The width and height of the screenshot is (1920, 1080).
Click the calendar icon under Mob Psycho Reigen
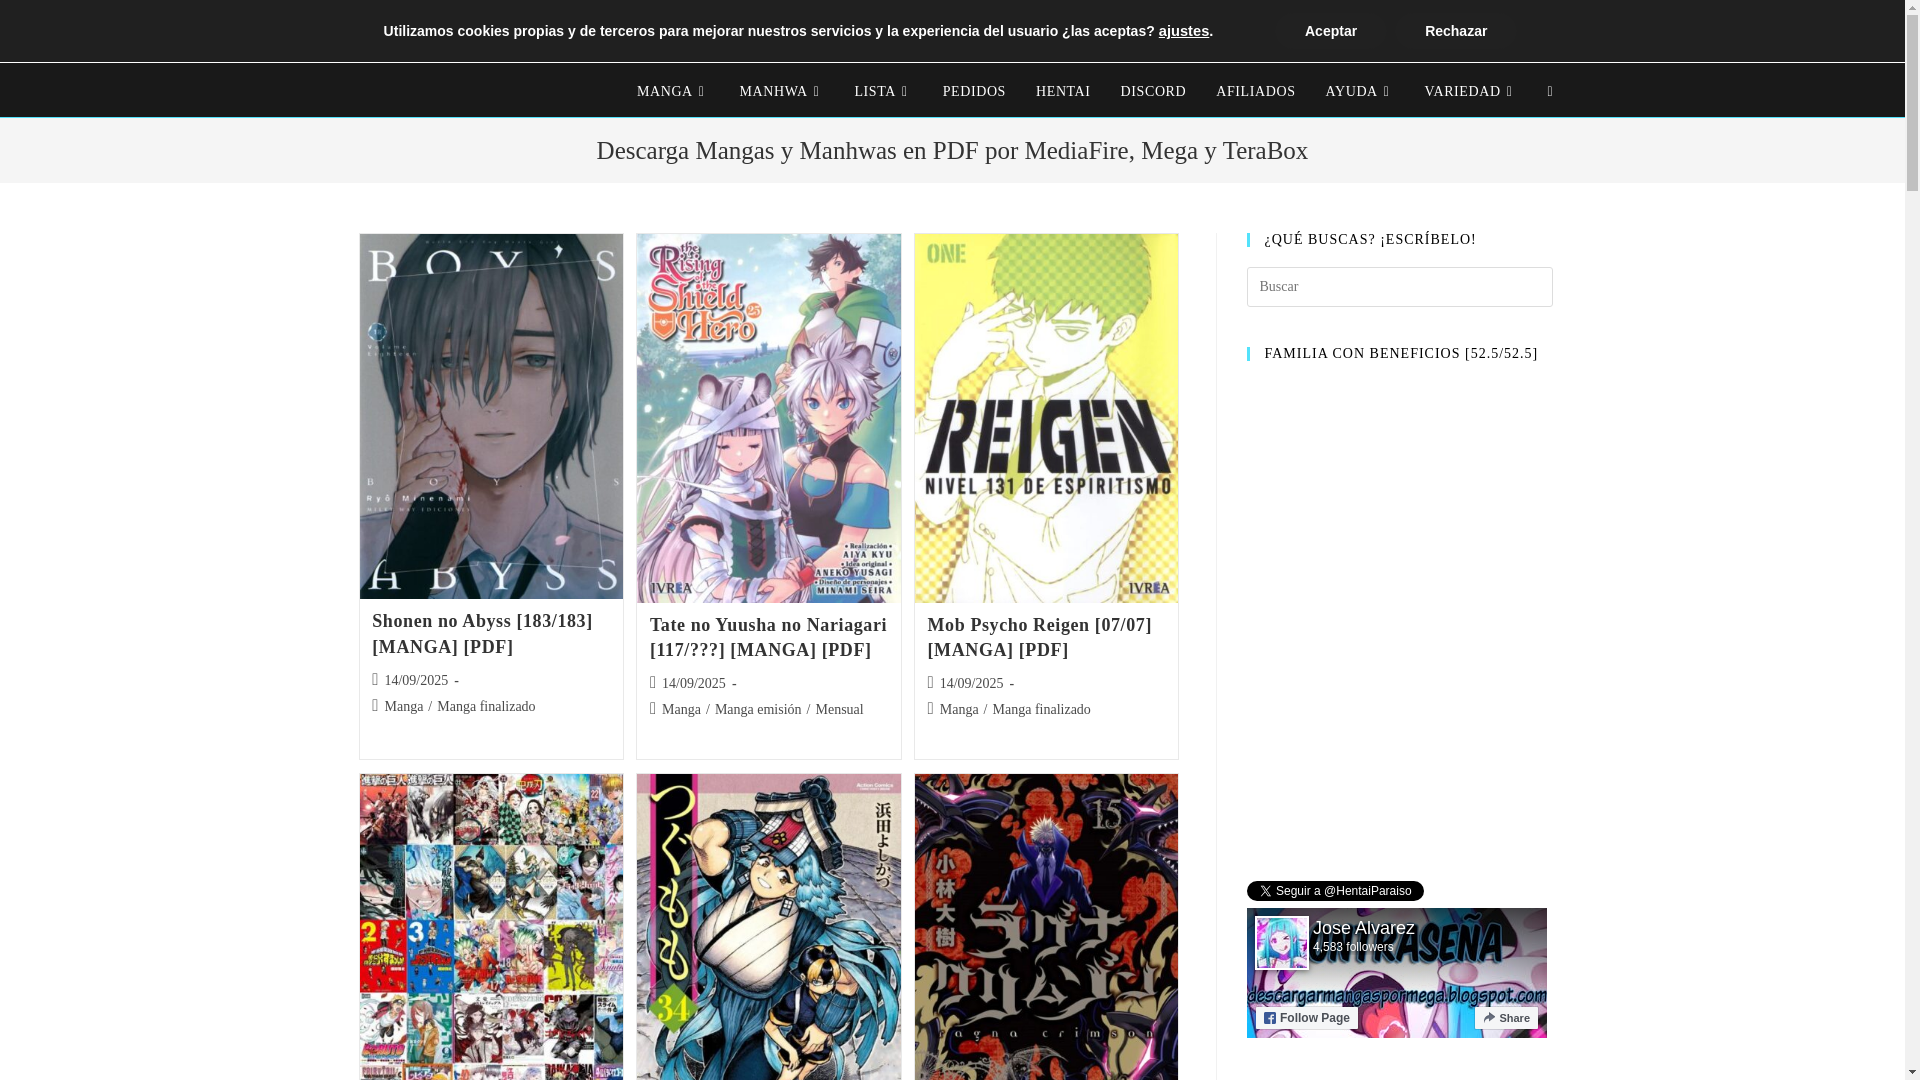(932, 683)
